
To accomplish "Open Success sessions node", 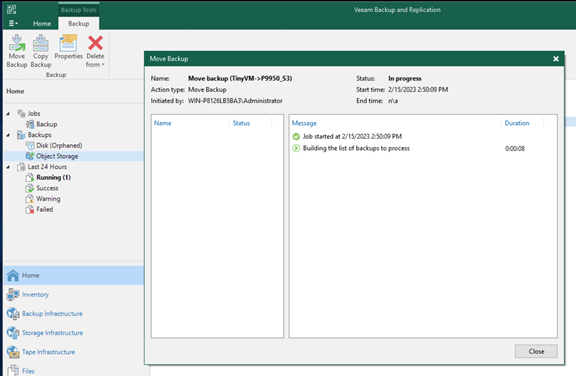I will pos(47,188).
